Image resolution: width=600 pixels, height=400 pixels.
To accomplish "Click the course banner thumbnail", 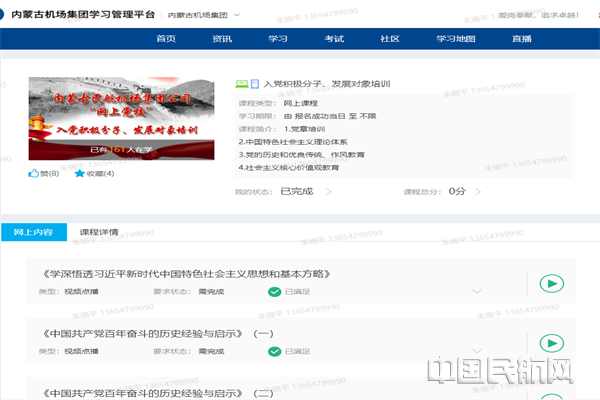I will [x=121, y=118].
